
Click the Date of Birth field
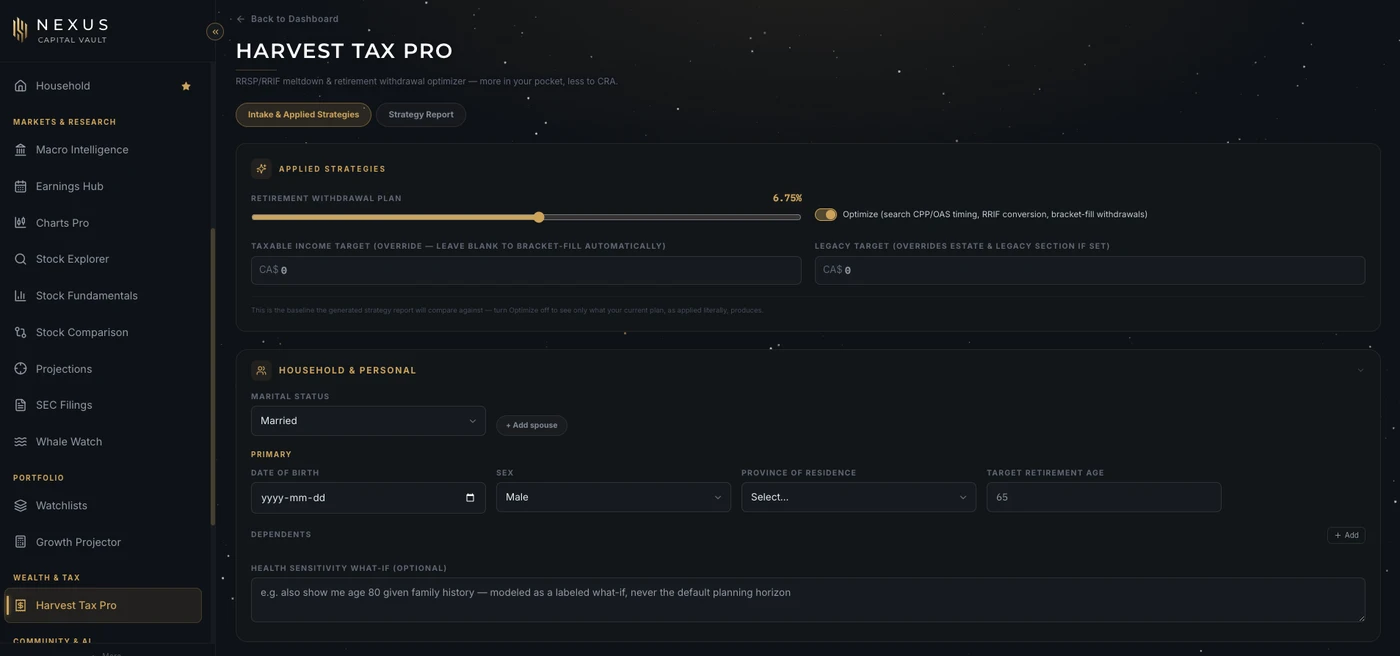tap(368, 497)
